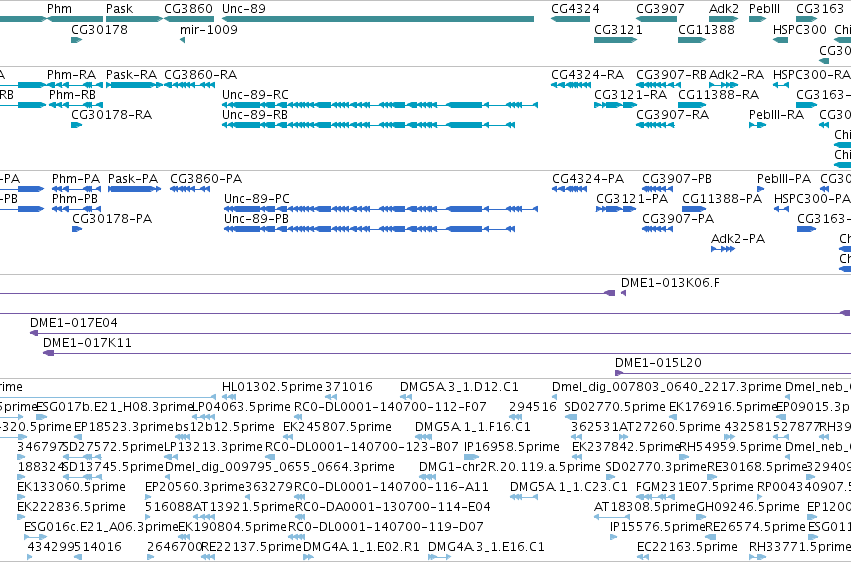Open the HSPC300 gene label
The width and height of the screenshot is (851, 562).
[x=799, y=29]
